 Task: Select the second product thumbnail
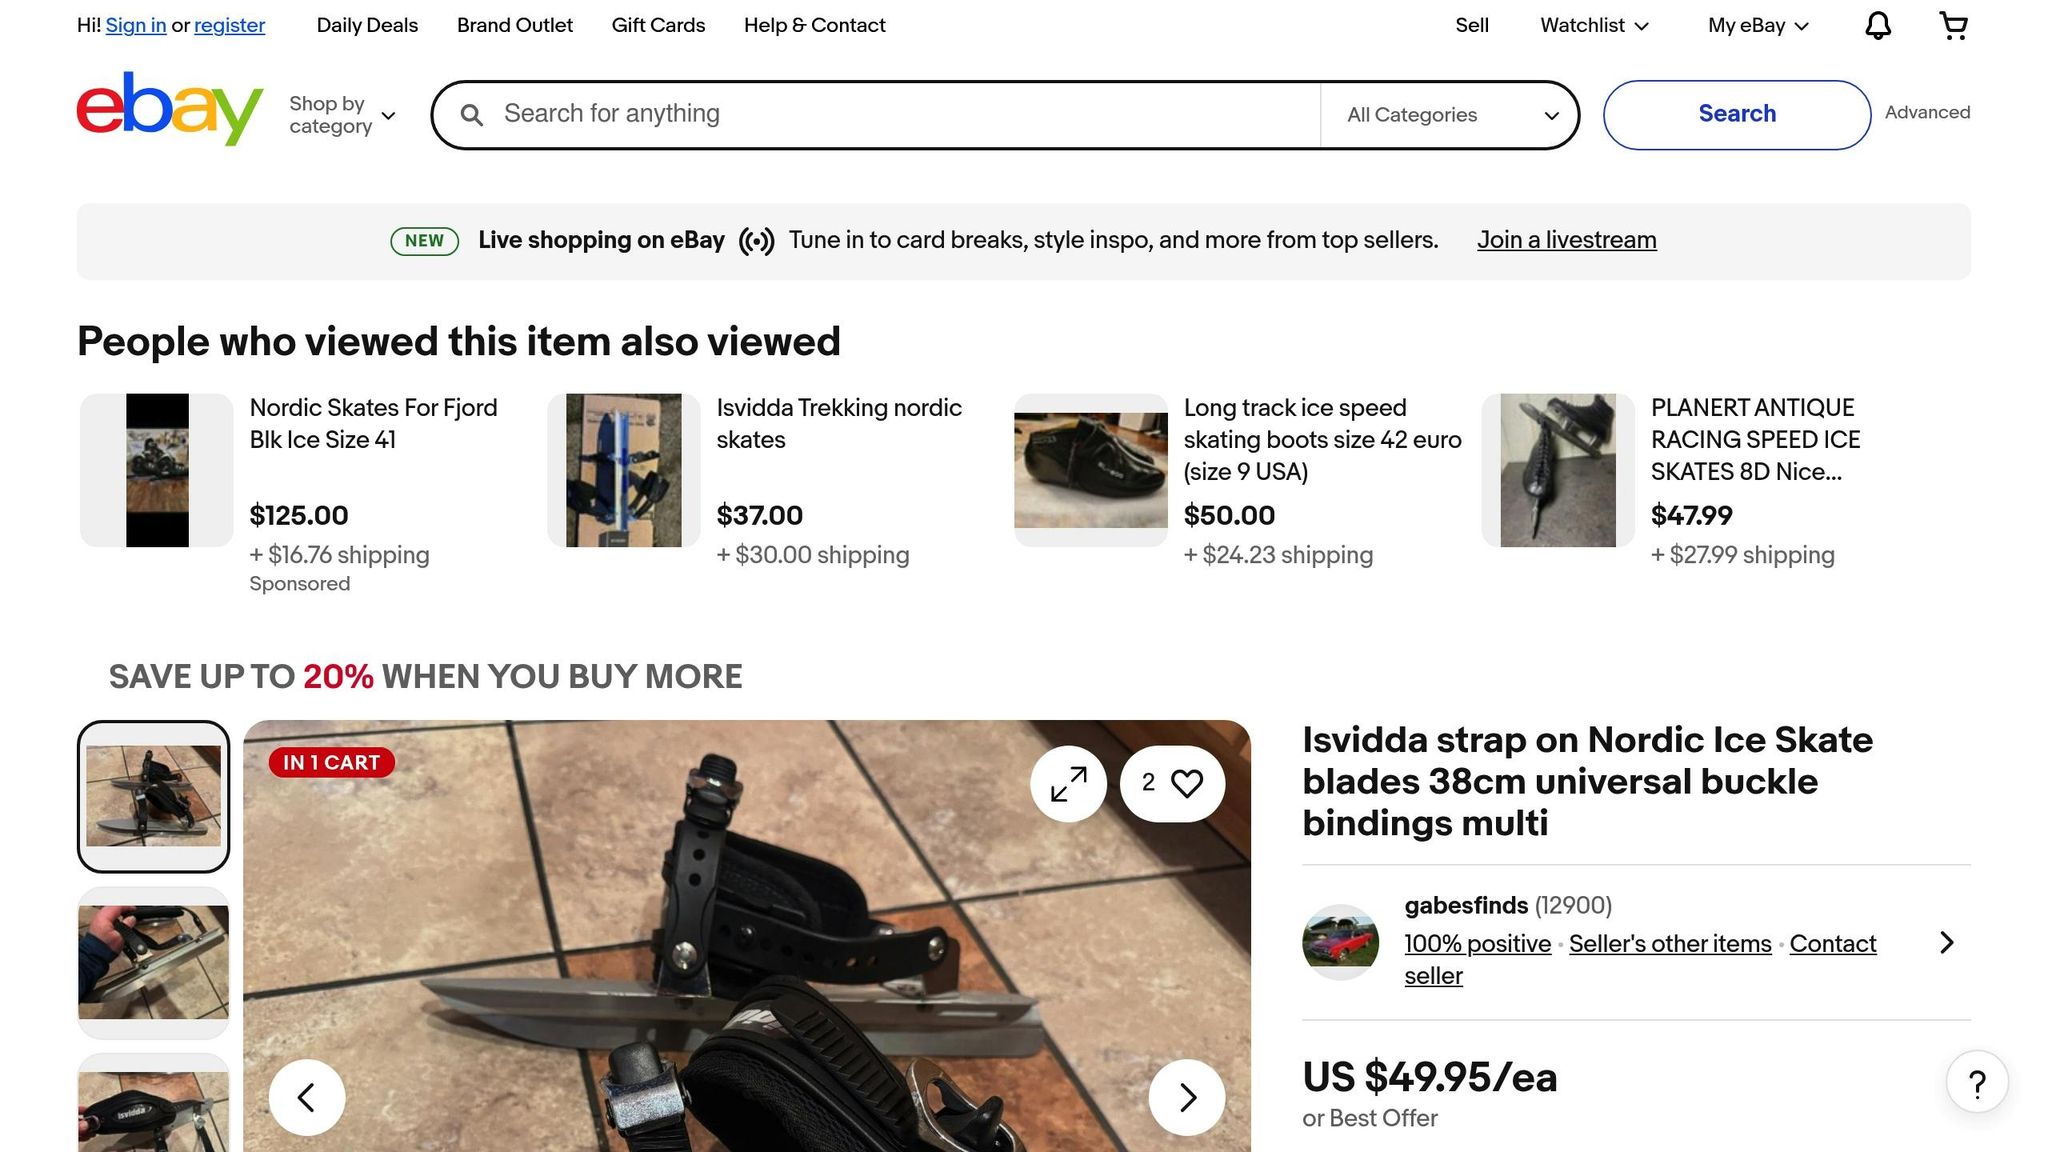154,963
